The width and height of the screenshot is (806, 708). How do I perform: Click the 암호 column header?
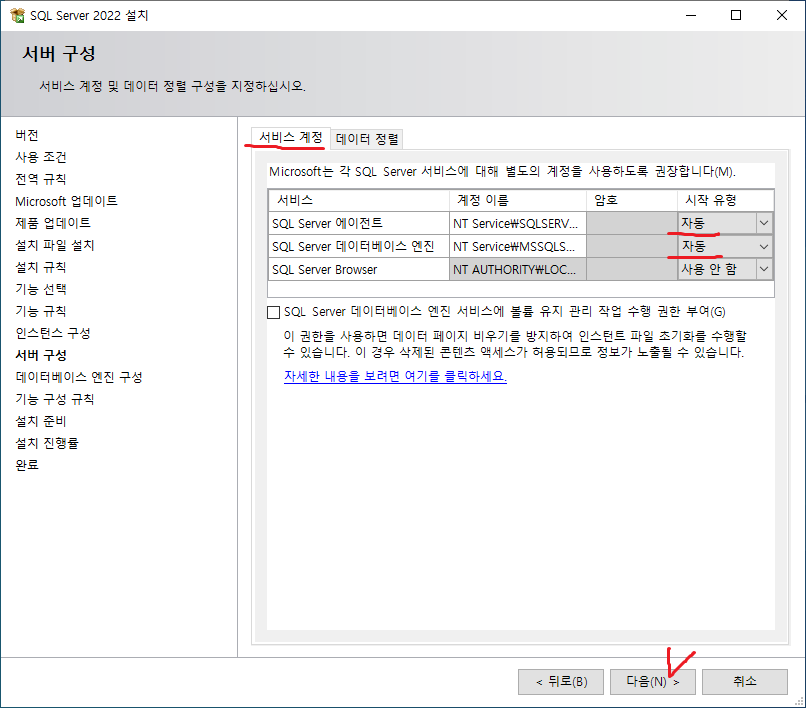pyautogui.click(x=632, y=200)
